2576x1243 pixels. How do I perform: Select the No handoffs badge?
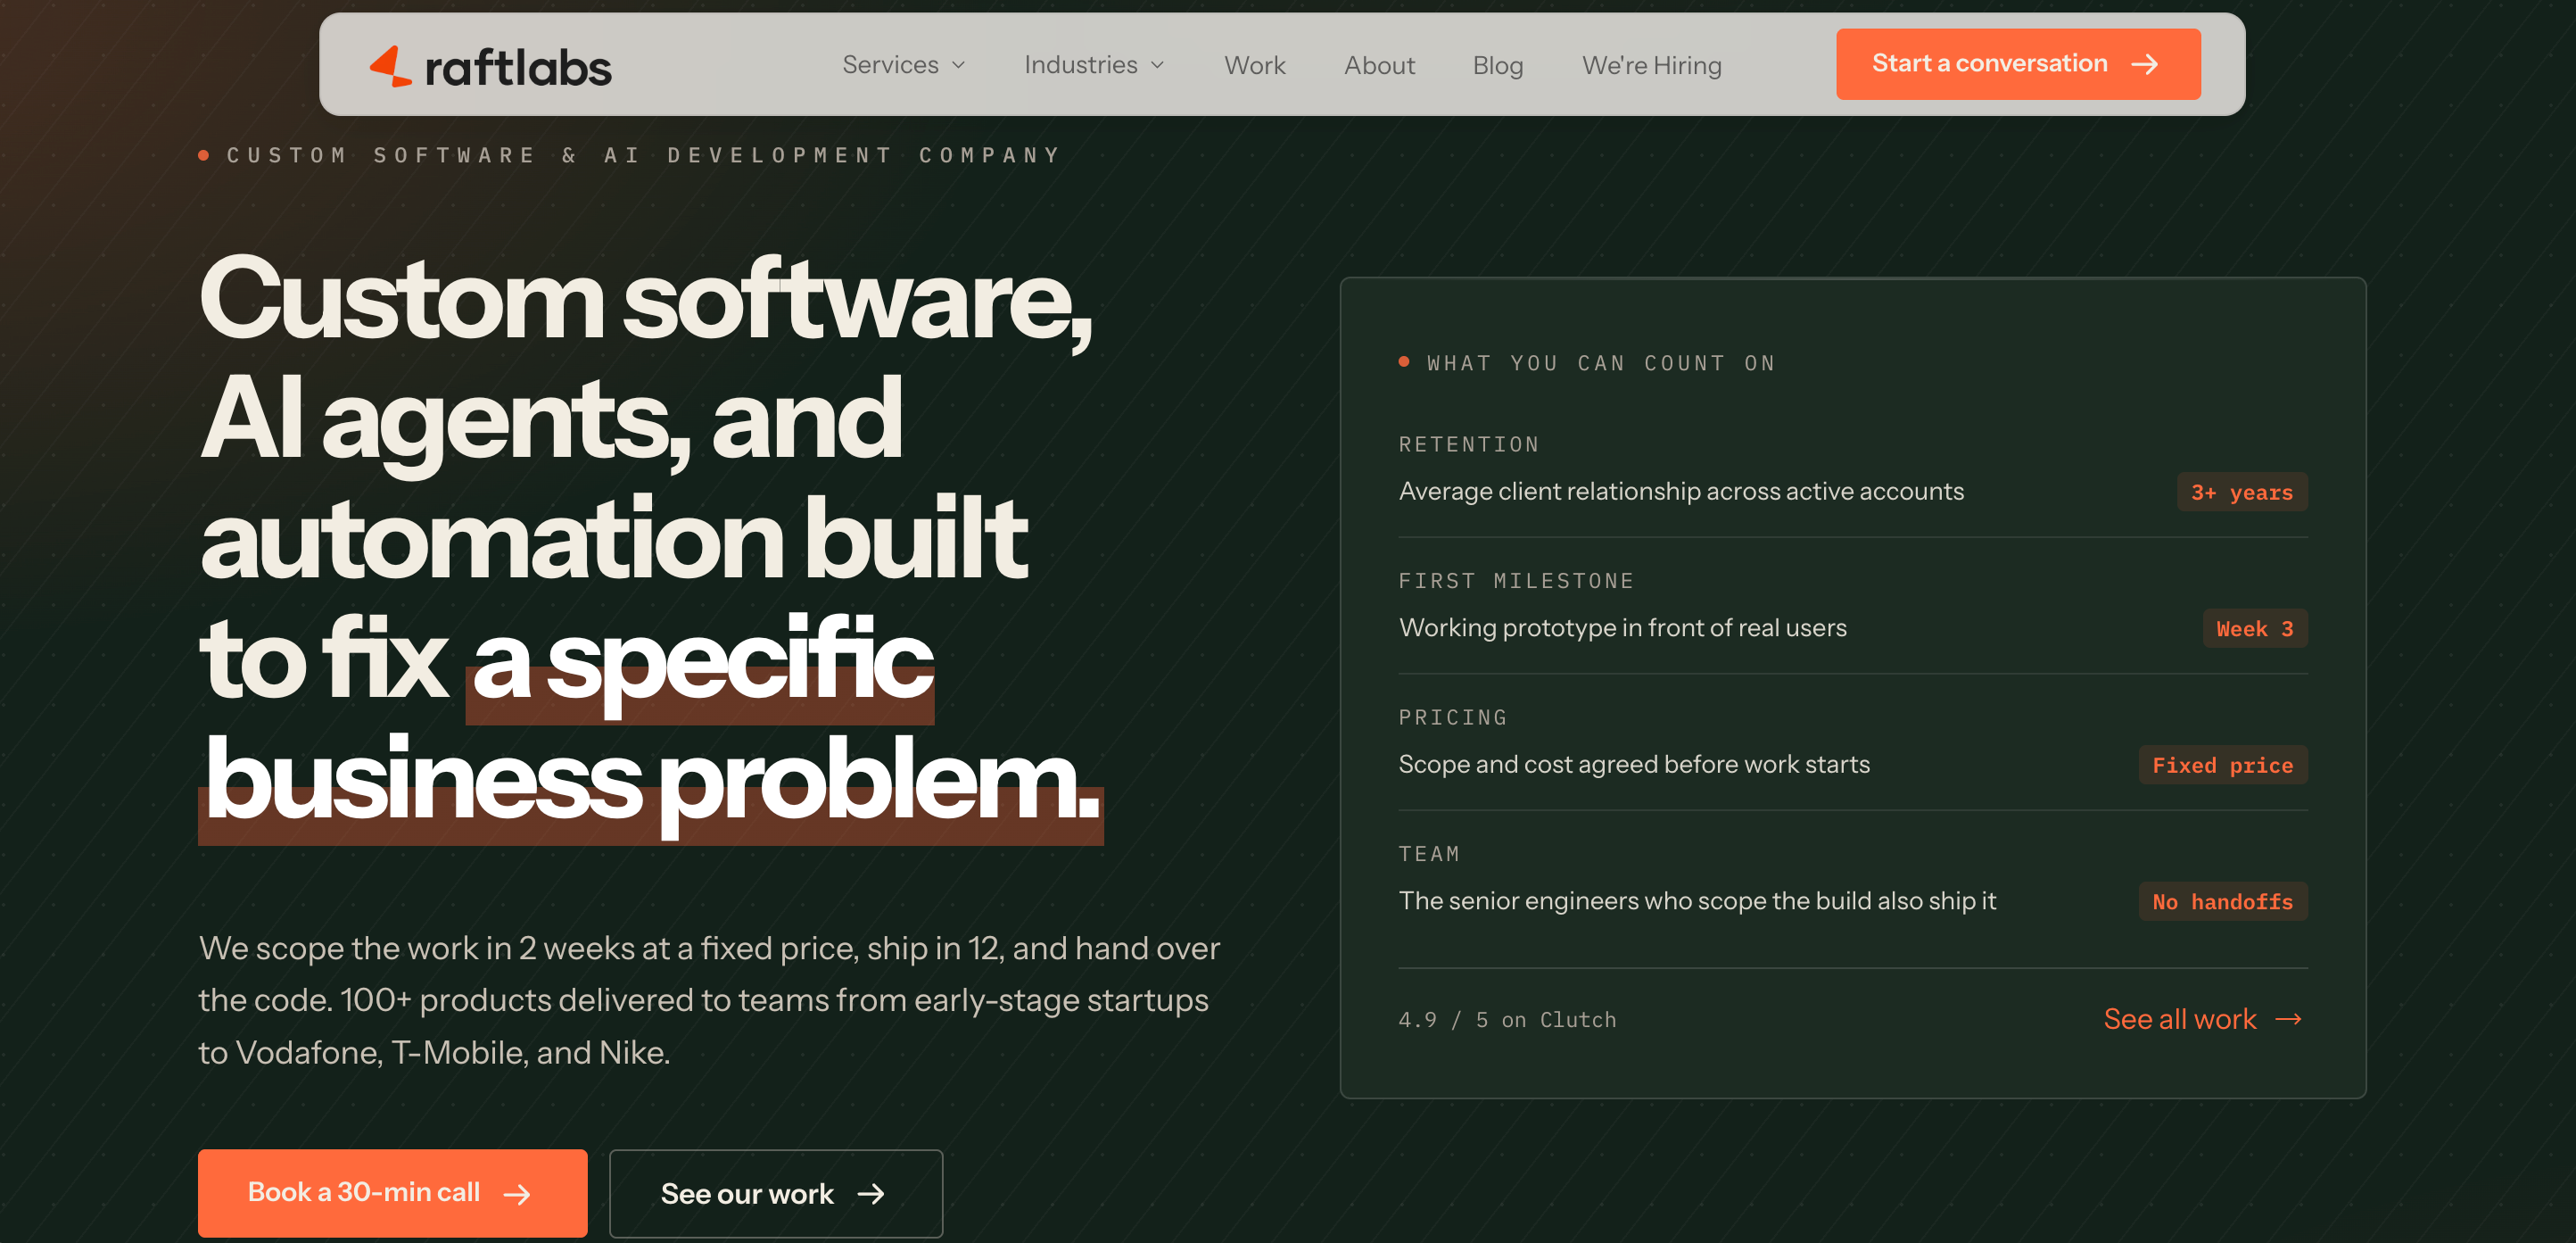(x=2222, y=902)
